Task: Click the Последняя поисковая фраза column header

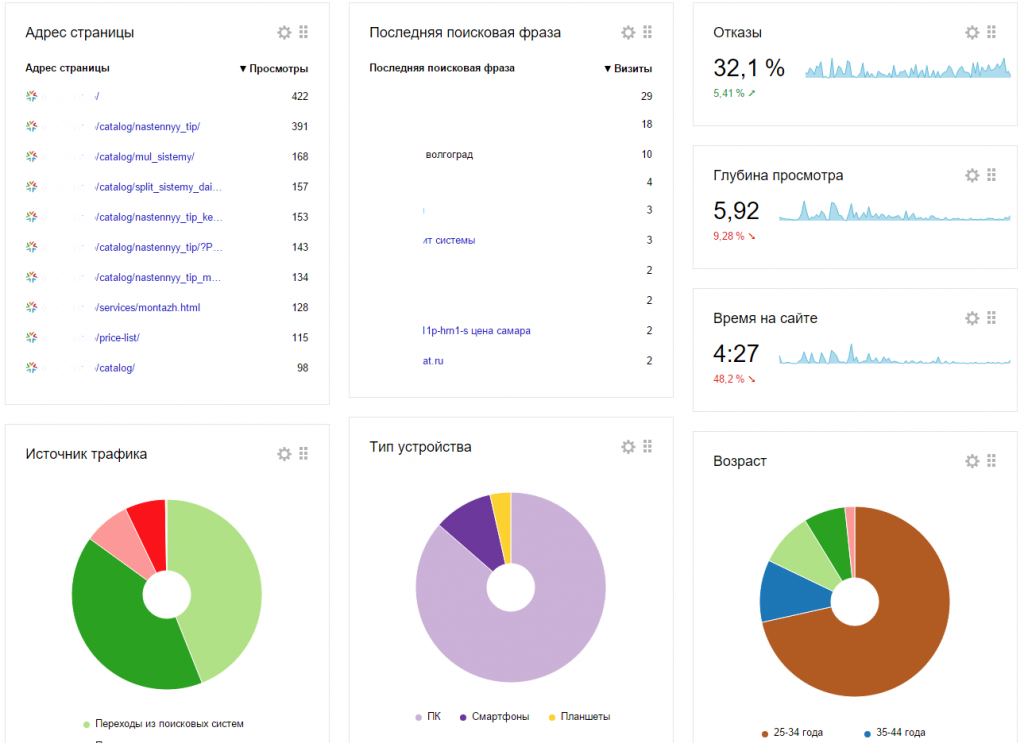Action: pyautogui.click(x=442, y=68)
